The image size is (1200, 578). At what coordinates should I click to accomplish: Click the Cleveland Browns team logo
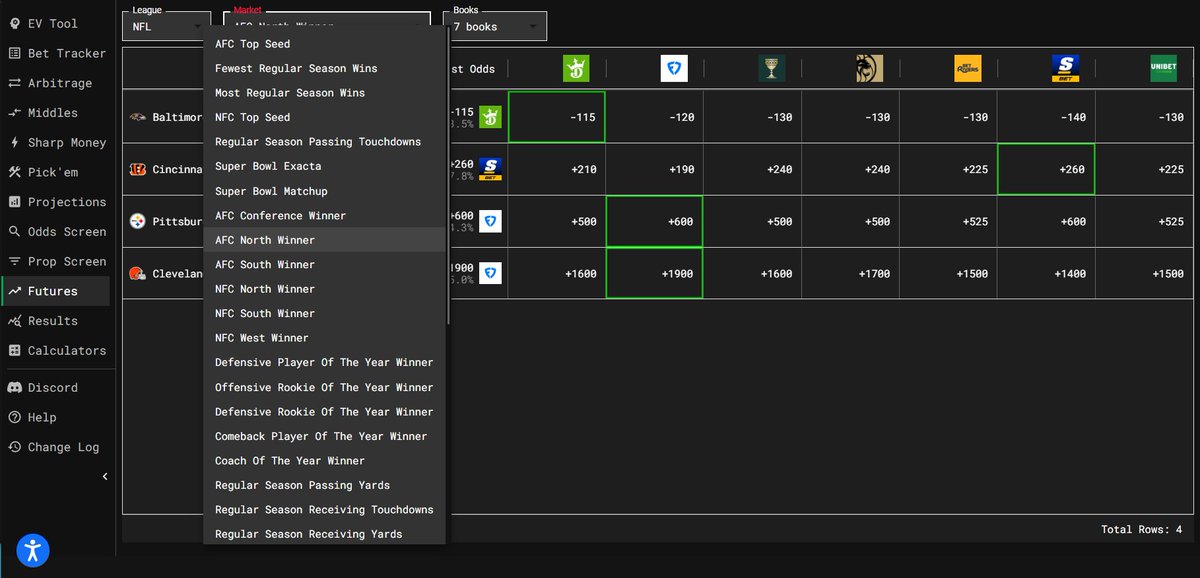pyautogui.click(x=138, y=273)
